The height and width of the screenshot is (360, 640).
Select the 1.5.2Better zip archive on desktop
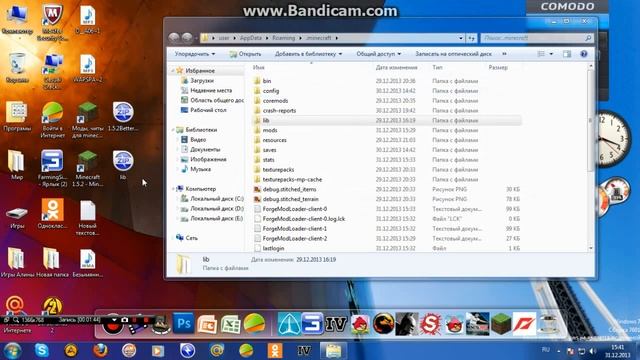[x=123, y=117]
